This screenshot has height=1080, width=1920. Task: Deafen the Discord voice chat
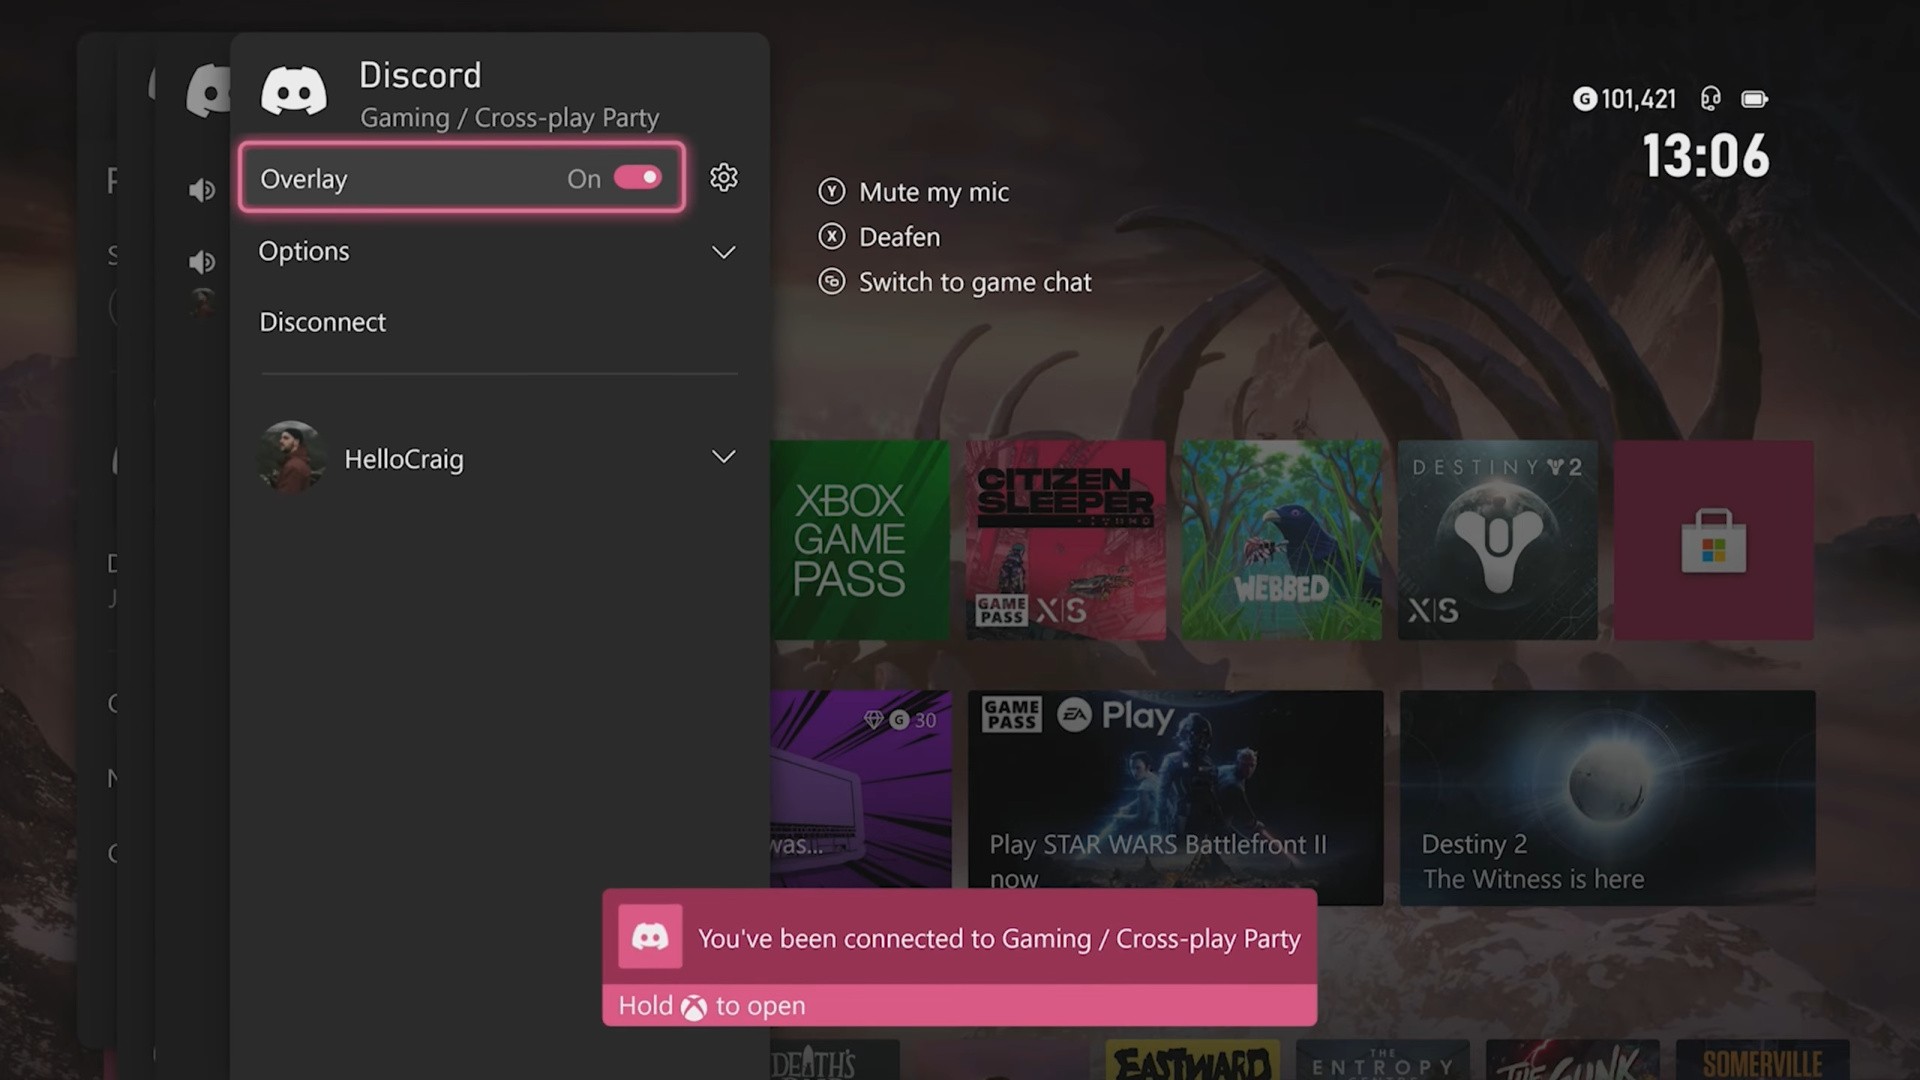tap(898, 237)
